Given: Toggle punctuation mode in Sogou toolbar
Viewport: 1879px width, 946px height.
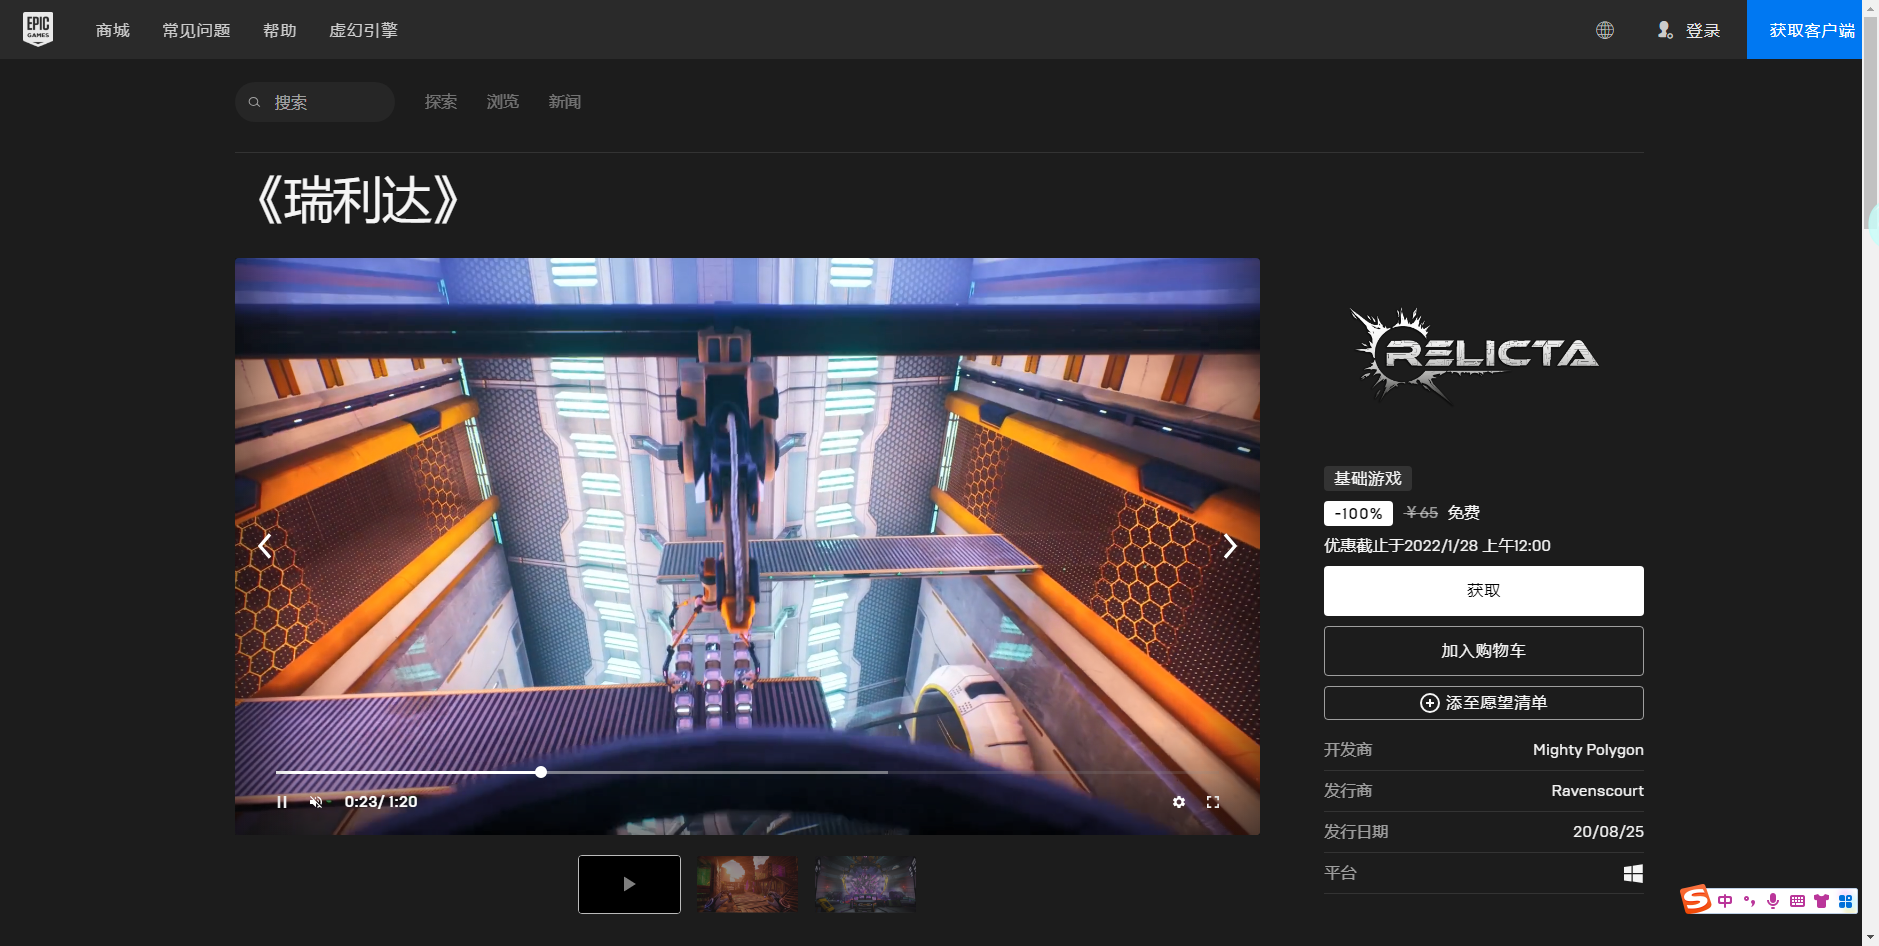Looking at the screenshot, I should point(1749,900).
